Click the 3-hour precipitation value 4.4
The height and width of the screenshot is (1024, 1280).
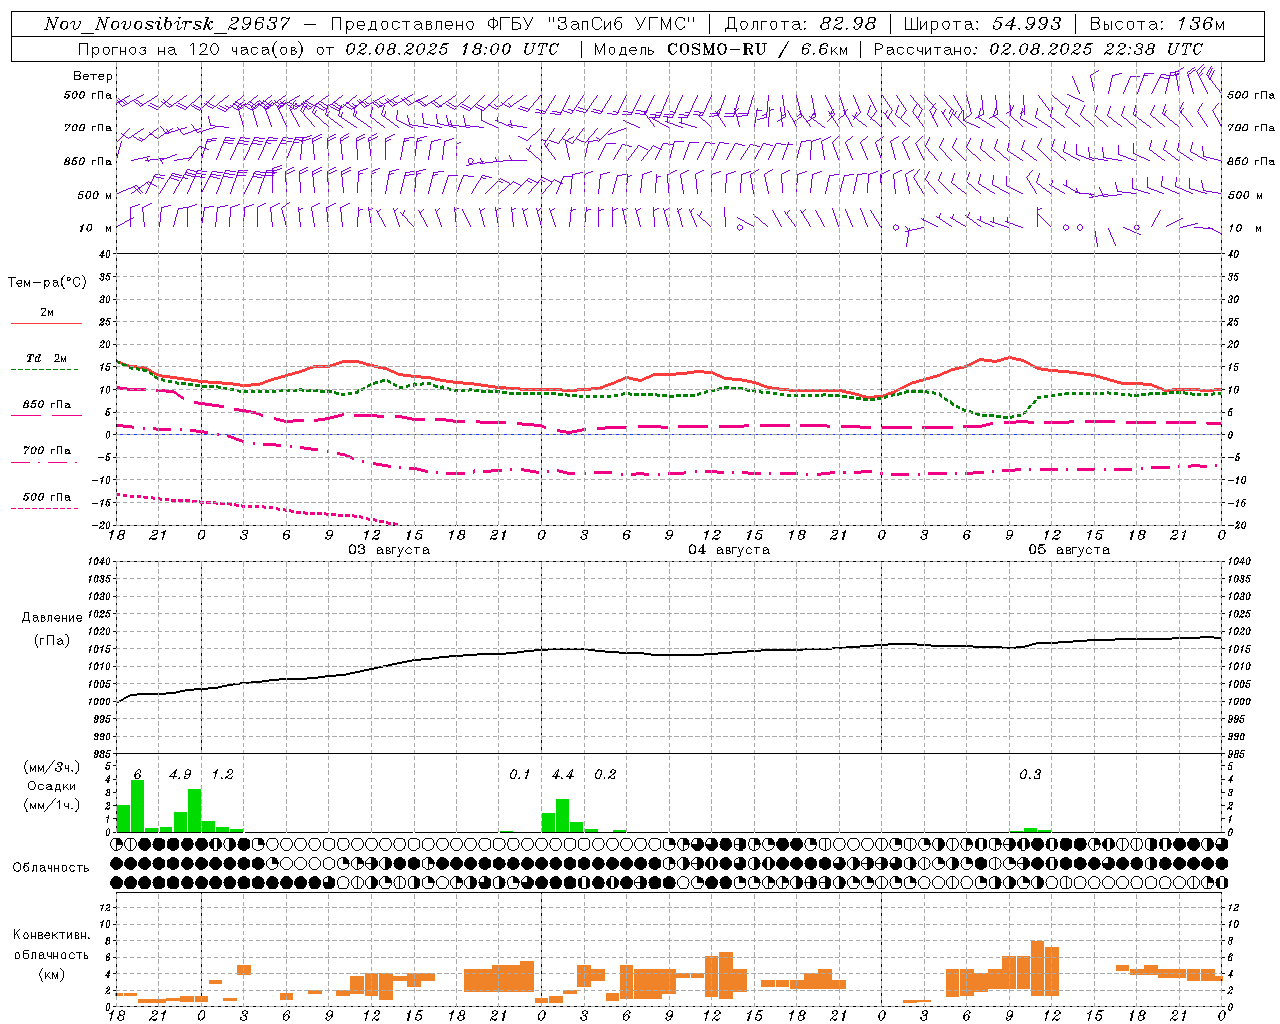point(563,774)
